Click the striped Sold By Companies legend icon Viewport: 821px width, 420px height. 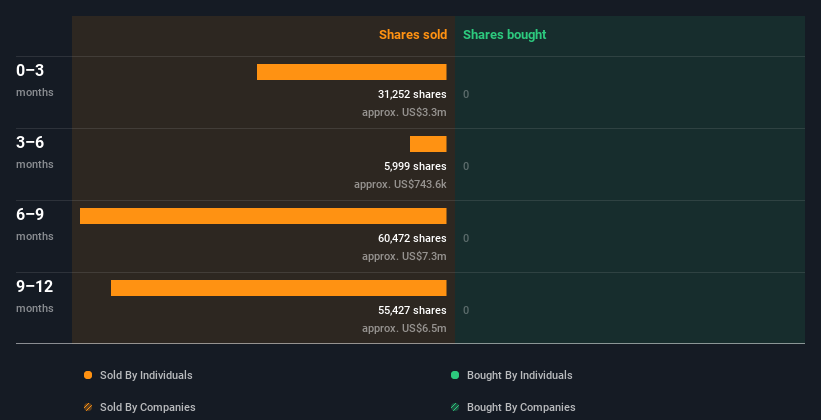click(88, 407)
